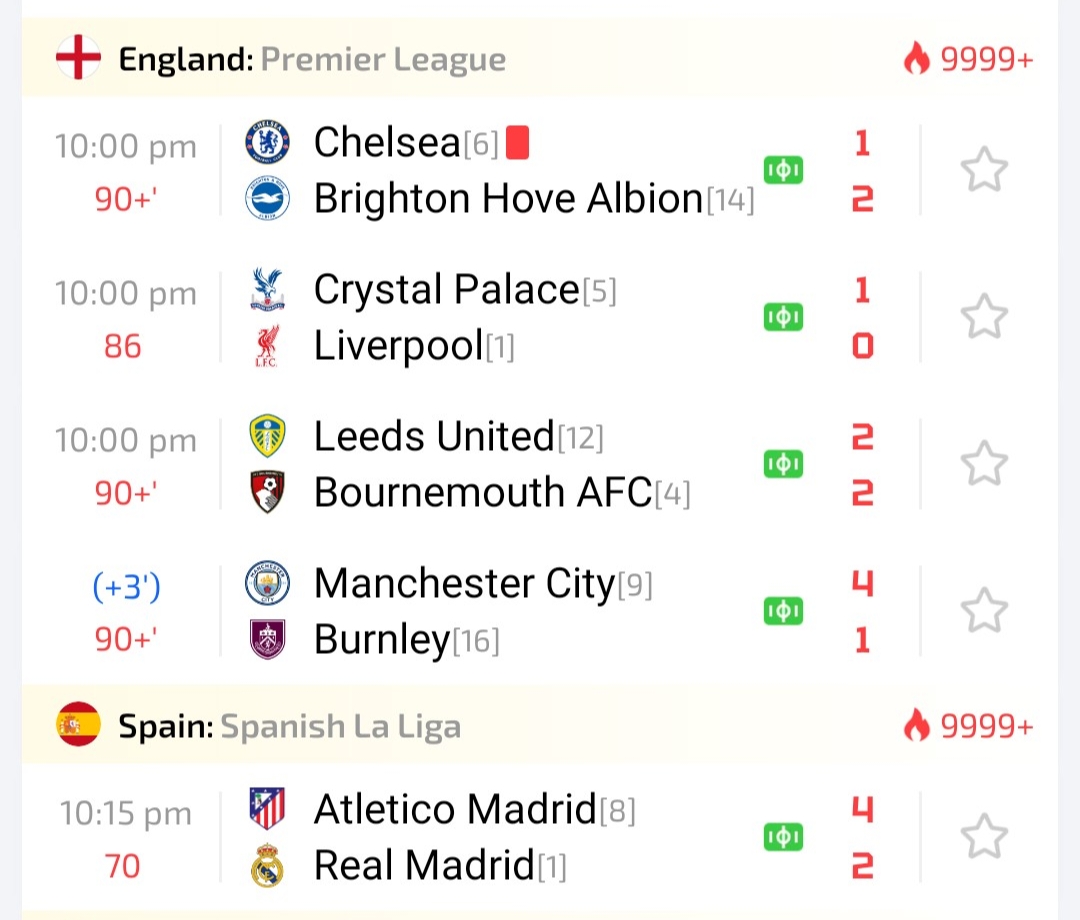Screen dimensions: 1080x920
Task: Click the Liverpool club crest
Action: click(267, 347)
